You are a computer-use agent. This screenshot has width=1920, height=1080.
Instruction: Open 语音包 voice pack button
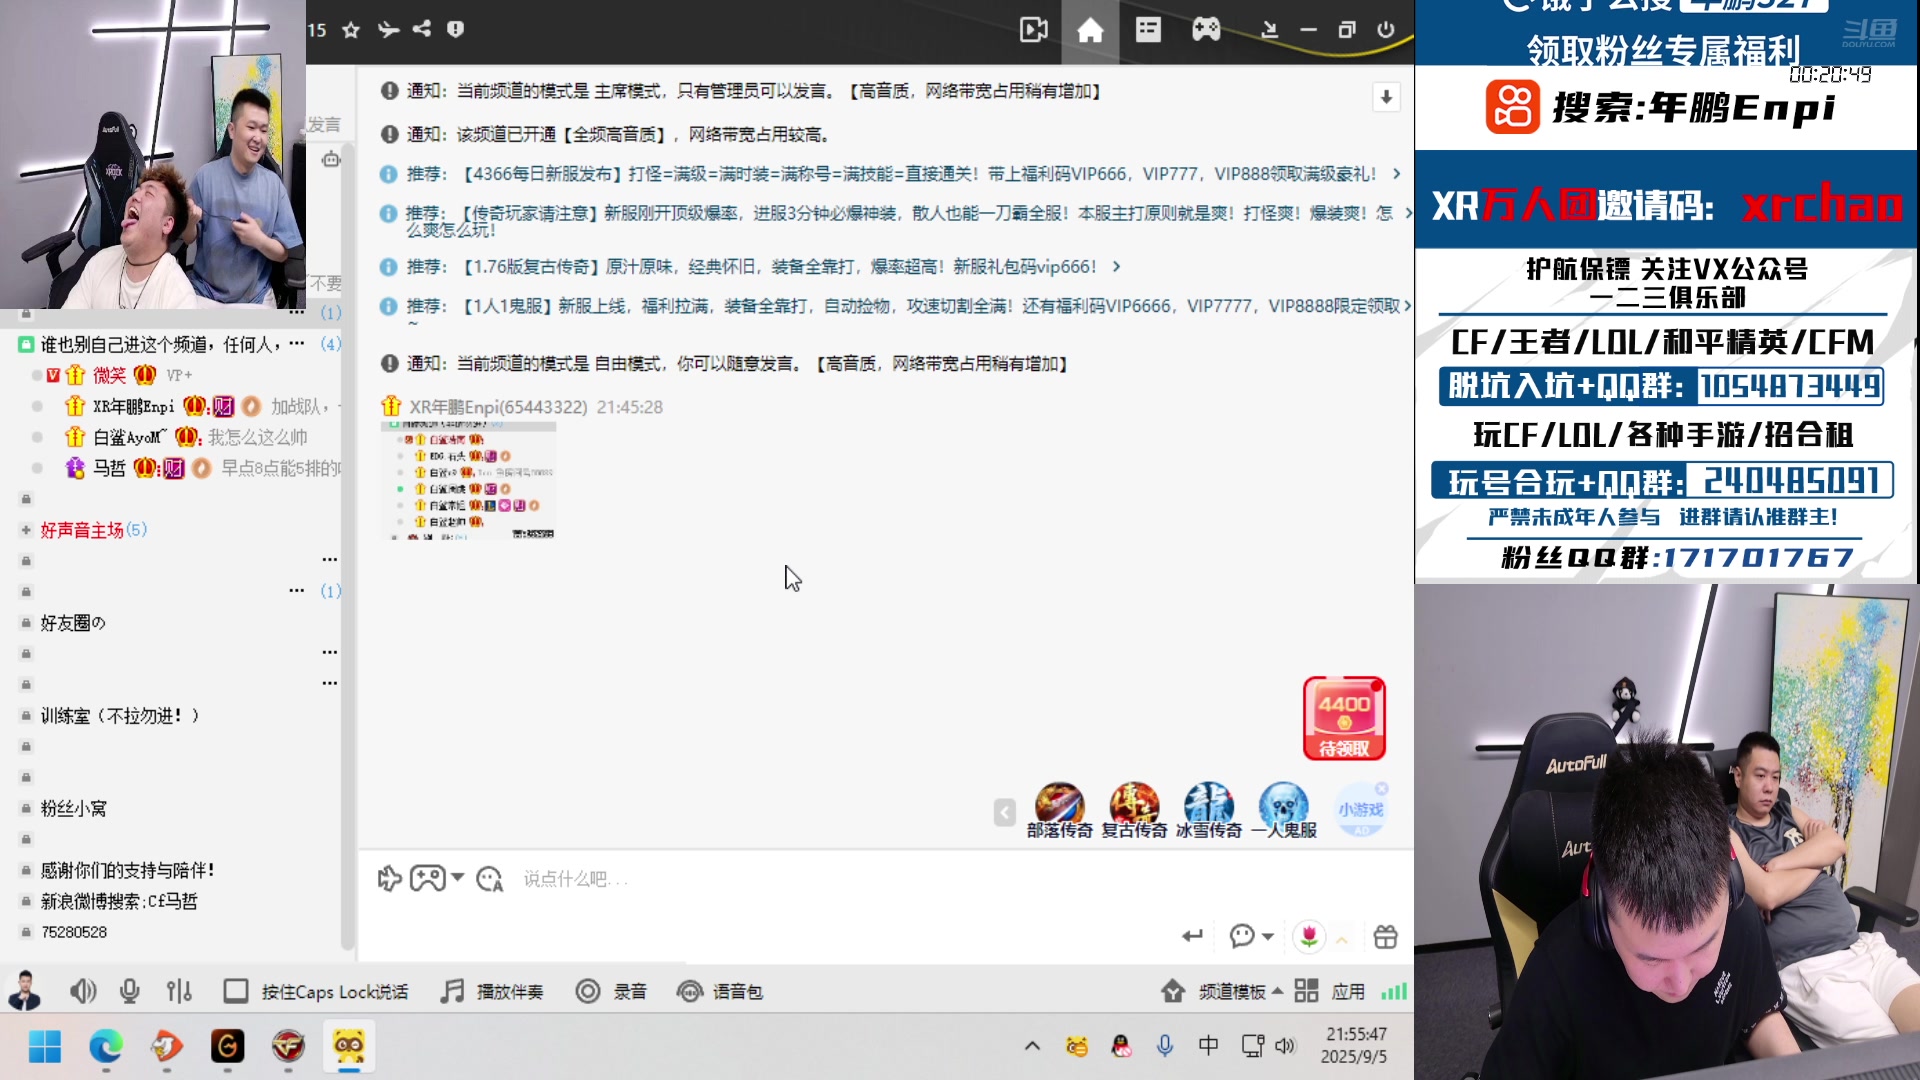pos(720,991)
